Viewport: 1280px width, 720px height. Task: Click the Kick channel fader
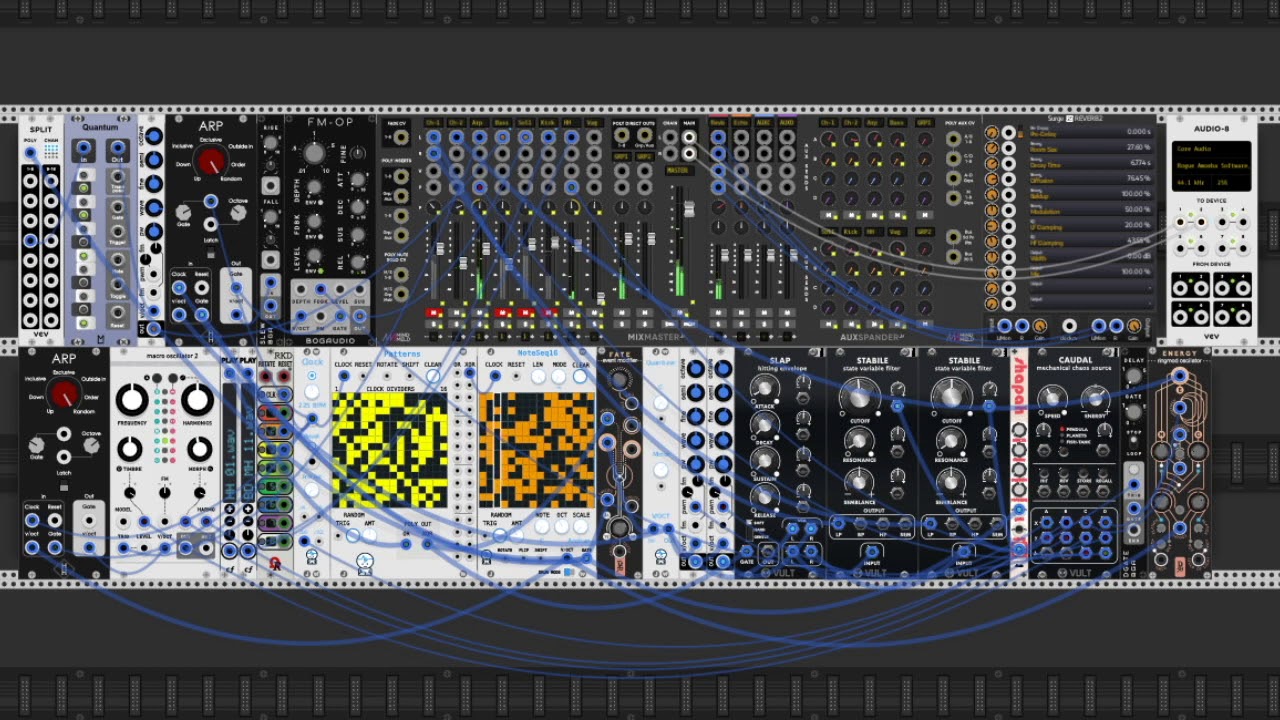555,242
